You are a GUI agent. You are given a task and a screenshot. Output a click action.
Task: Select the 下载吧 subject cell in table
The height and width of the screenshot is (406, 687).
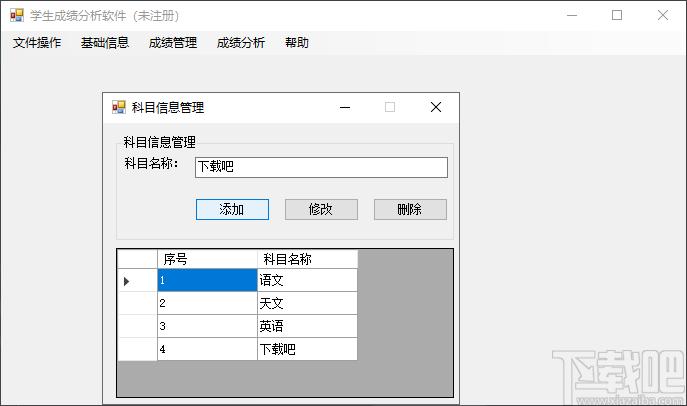coord(308,349)
